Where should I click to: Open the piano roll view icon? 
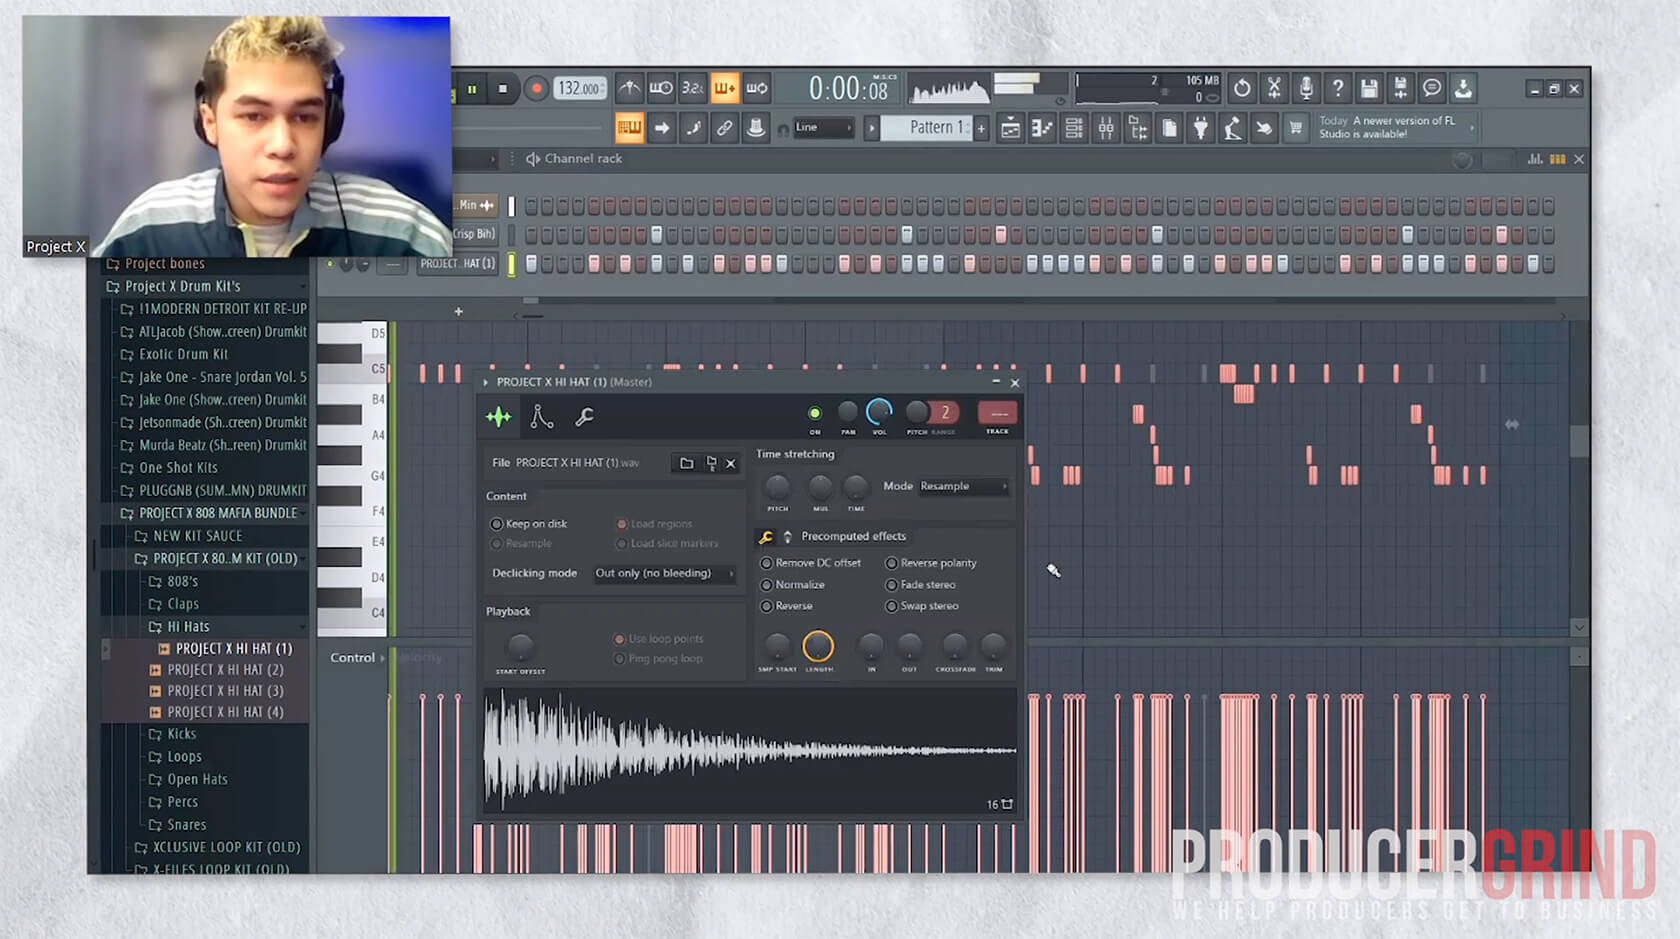coord(1042,128)
